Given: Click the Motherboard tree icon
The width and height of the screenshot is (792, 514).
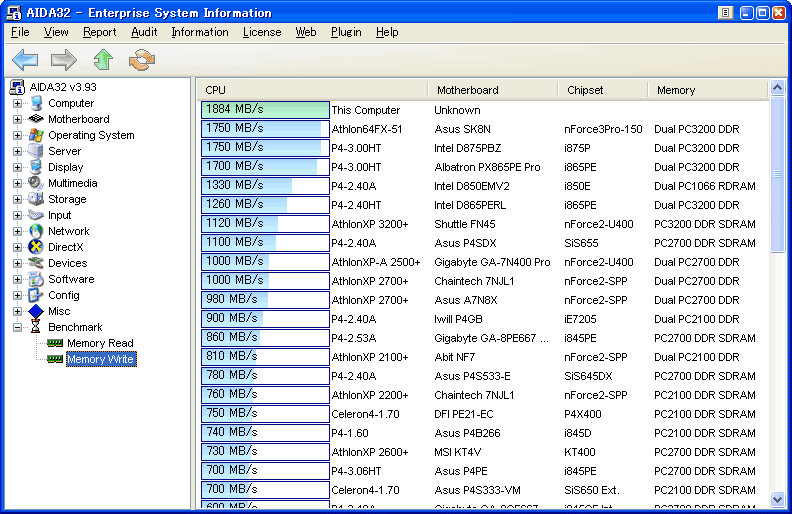Looking at the screenshot, I should click(36, 119).
